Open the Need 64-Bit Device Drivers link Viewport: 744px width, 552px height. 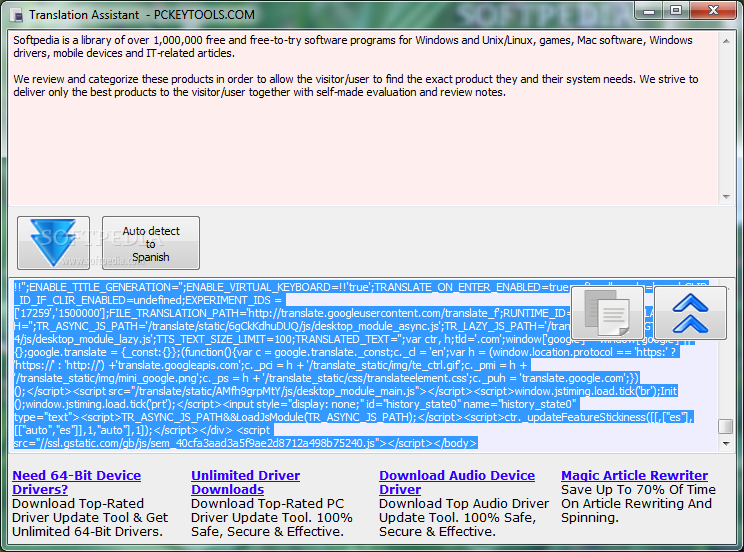[x=76, y=482]
